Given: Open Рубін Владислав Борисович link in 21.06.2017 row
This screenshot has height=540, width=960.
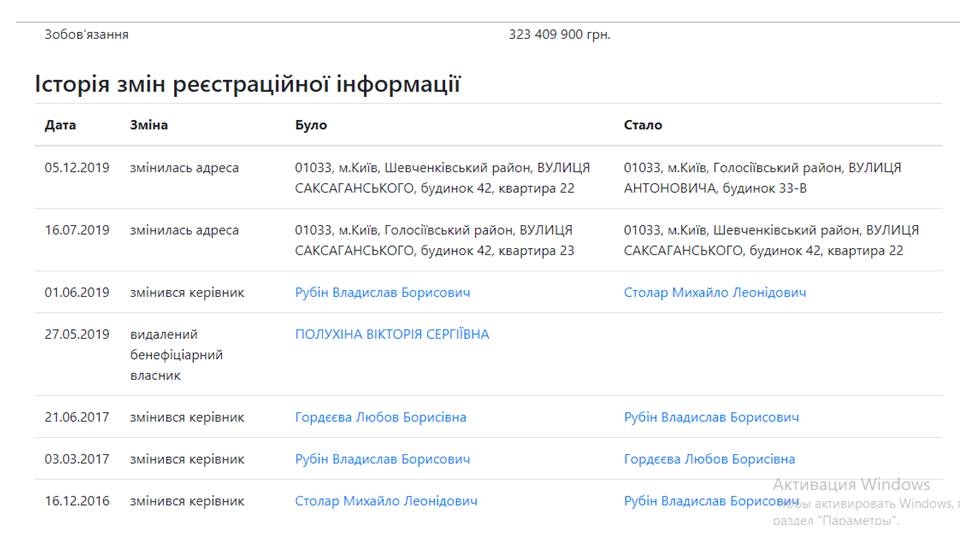Looking at the screenshot, I should (711, 418).
